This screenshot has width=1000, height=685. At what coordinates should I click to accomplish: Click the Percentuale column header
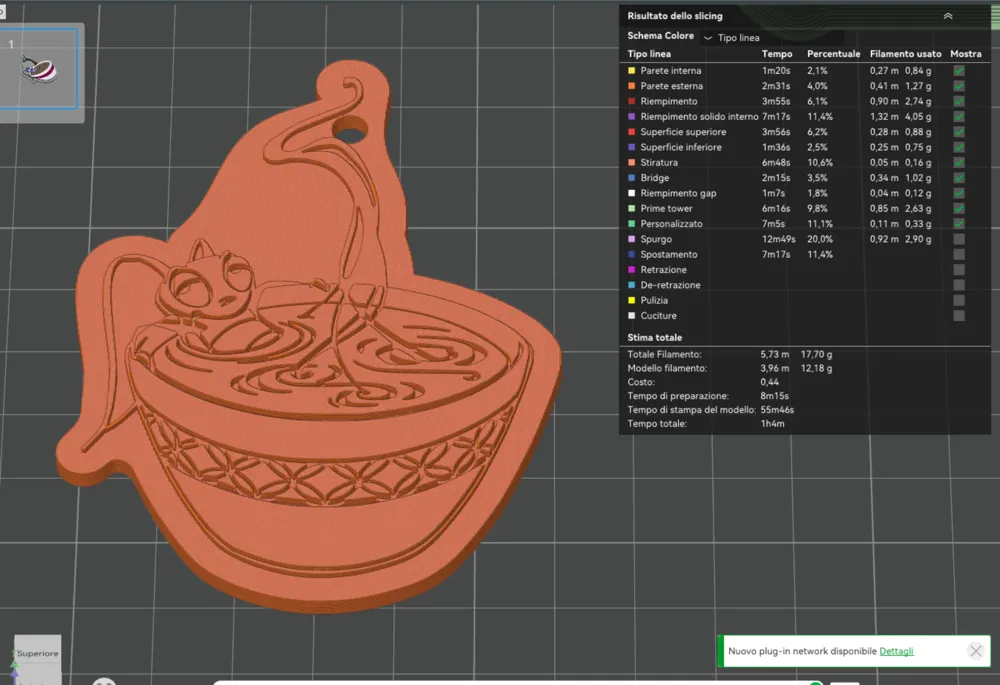point(834,54)
